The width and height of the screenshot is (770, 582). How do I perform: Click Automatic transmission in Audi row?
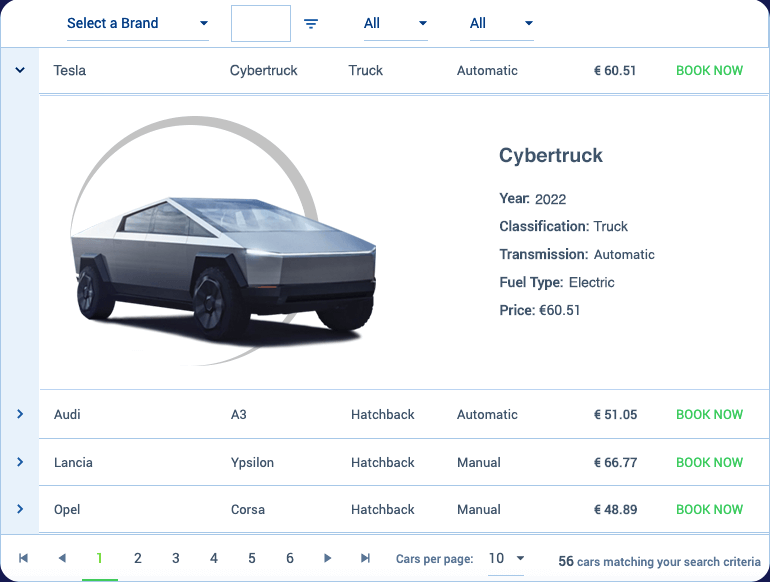tap(487, 415)
